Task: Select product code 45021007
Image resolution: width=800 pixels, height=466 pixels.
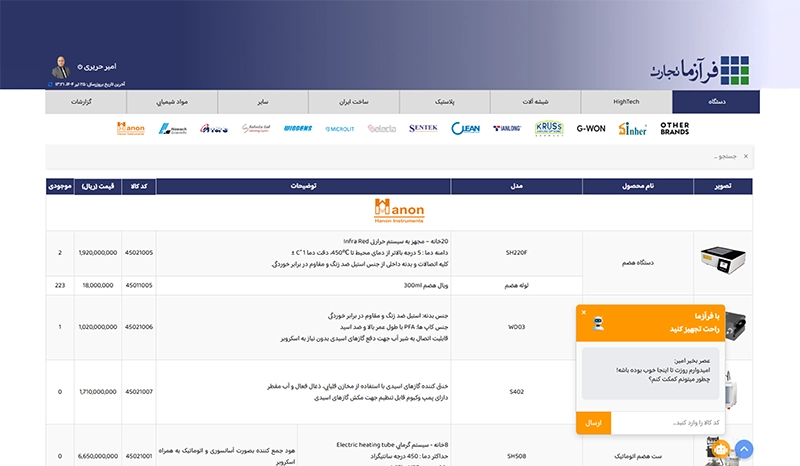Action: point(139,392)
